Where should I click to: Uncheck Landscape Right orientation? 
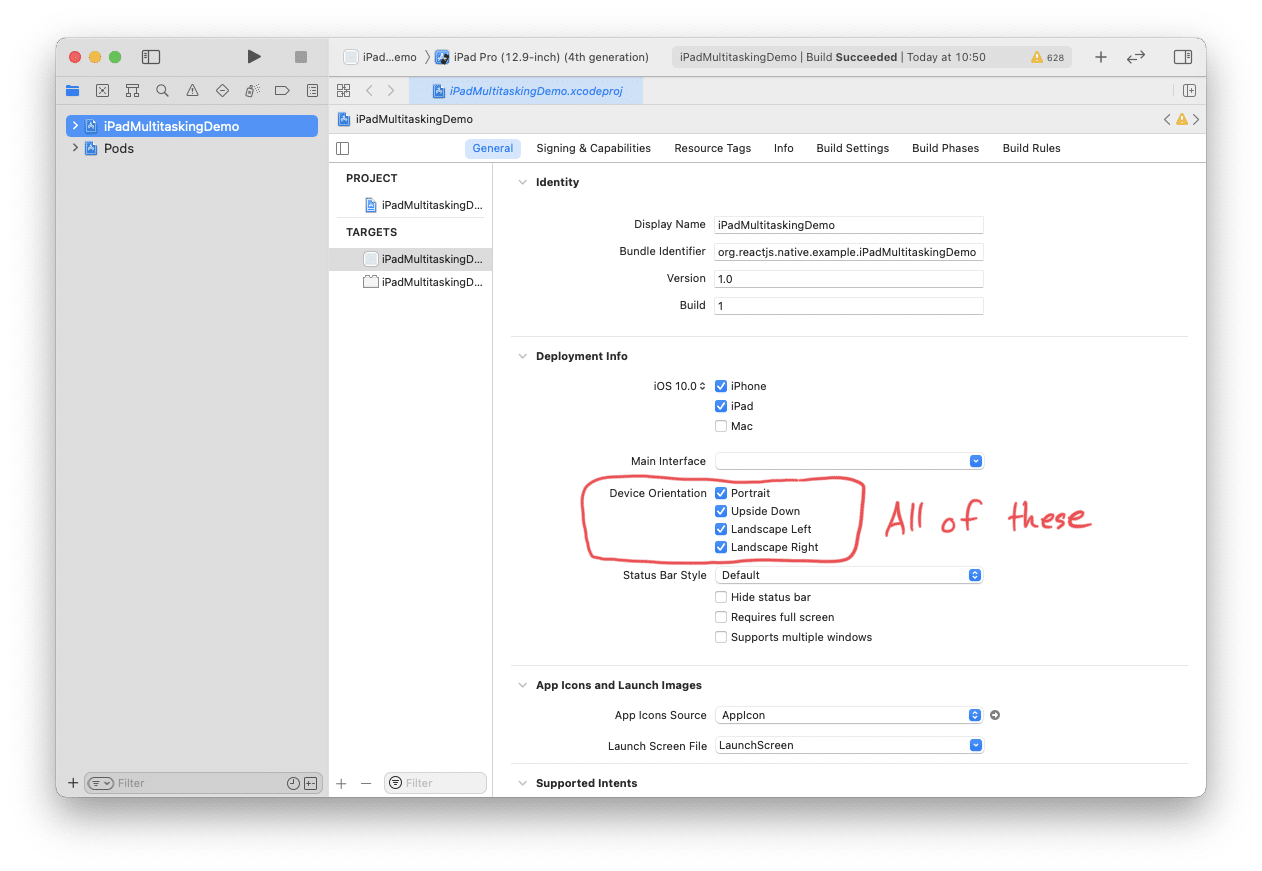click(x=721, y=547)
